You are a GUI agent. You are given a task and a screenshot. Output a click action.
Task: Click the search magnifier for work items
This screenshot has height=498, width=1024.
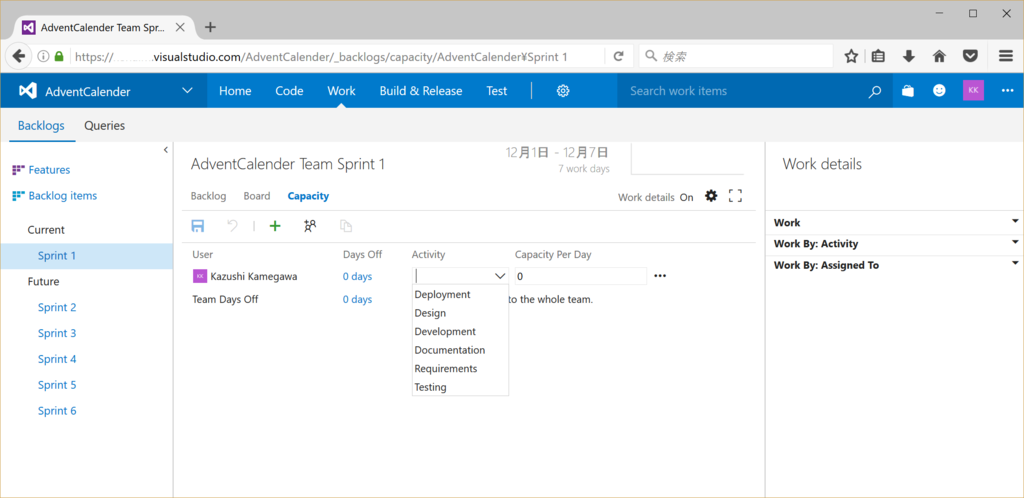874,91
